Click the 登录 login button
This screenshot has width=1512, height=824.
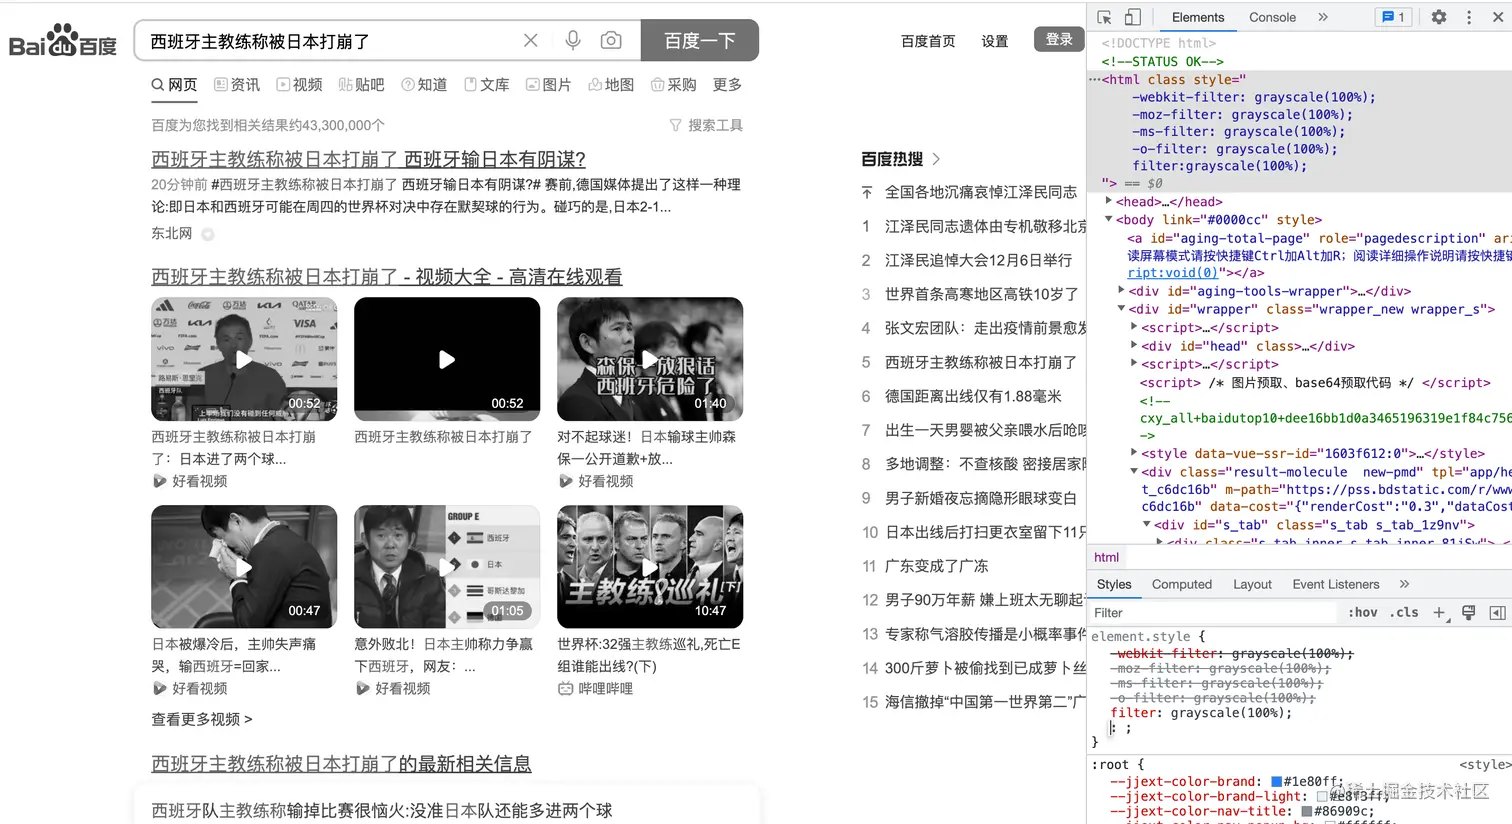[1059, 39]
